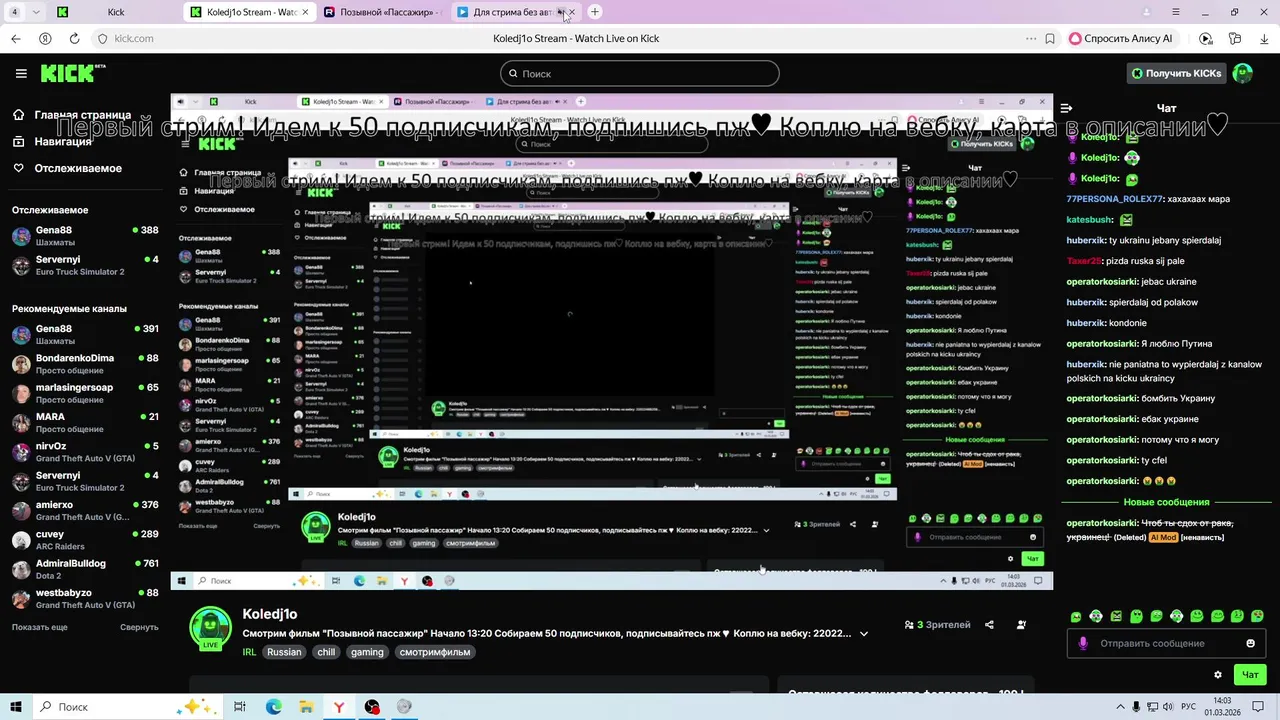This screenshot has height=720, width=1280.
Task: Open nirvOz recommended channel
Action: click(85, 452)
